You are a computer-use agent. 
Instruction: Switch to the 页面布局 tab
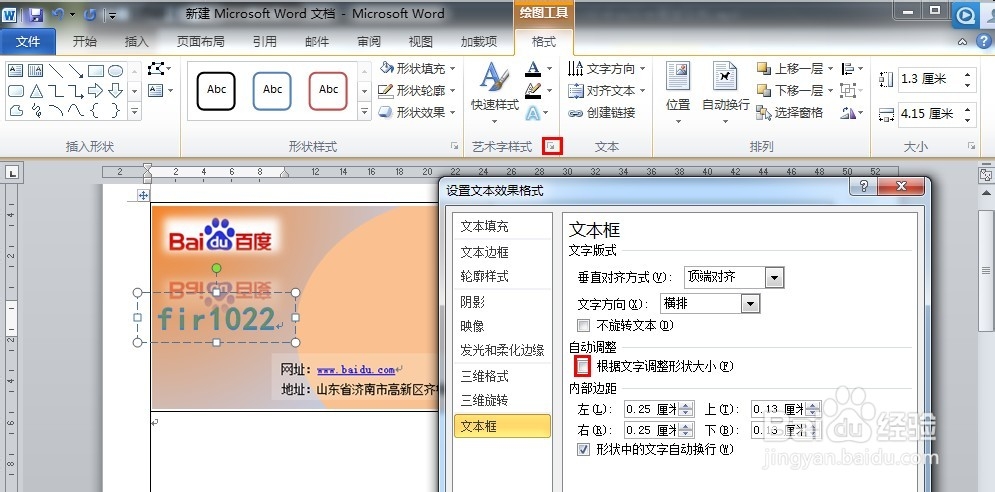tap(201, 42)
